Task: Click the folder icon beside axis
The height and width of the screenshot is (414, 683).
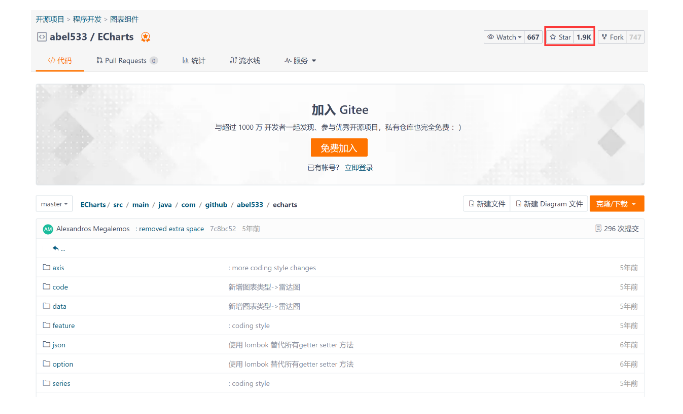Action: (x=46, y=267)
